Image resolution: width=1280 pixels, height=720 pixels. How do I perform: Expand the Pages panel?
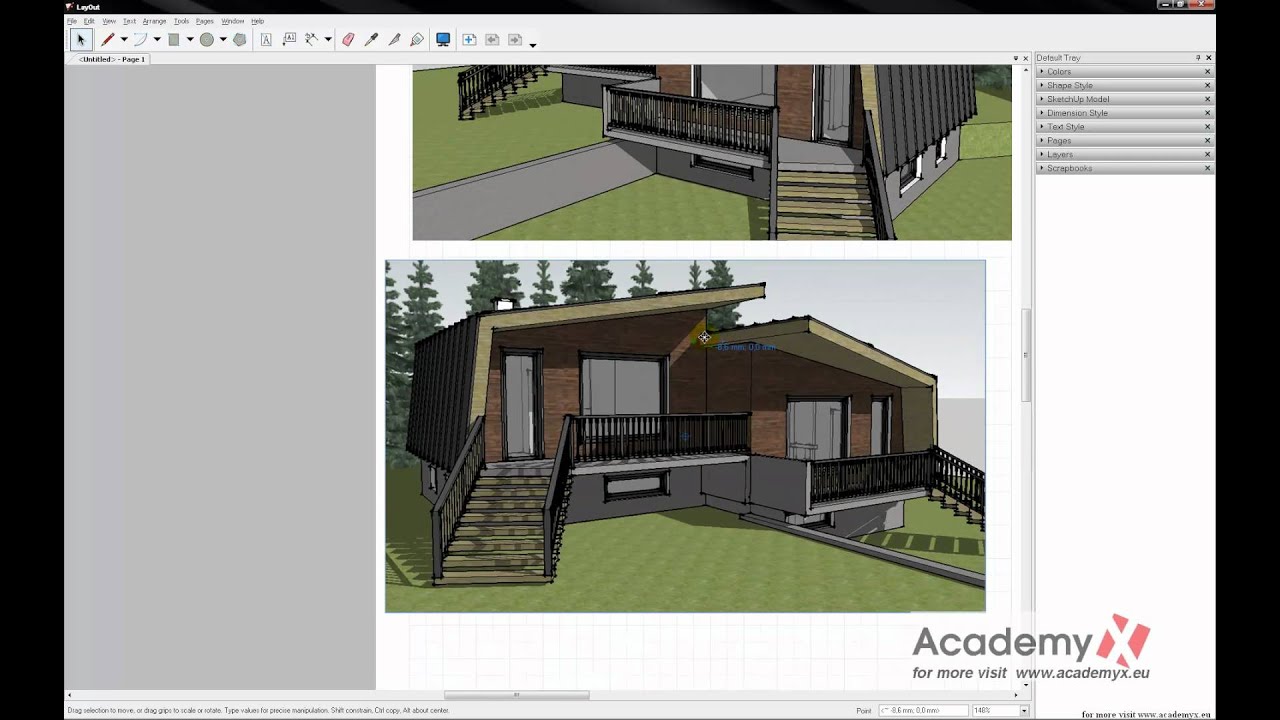pyautogui.click(x=1042, y=141)
